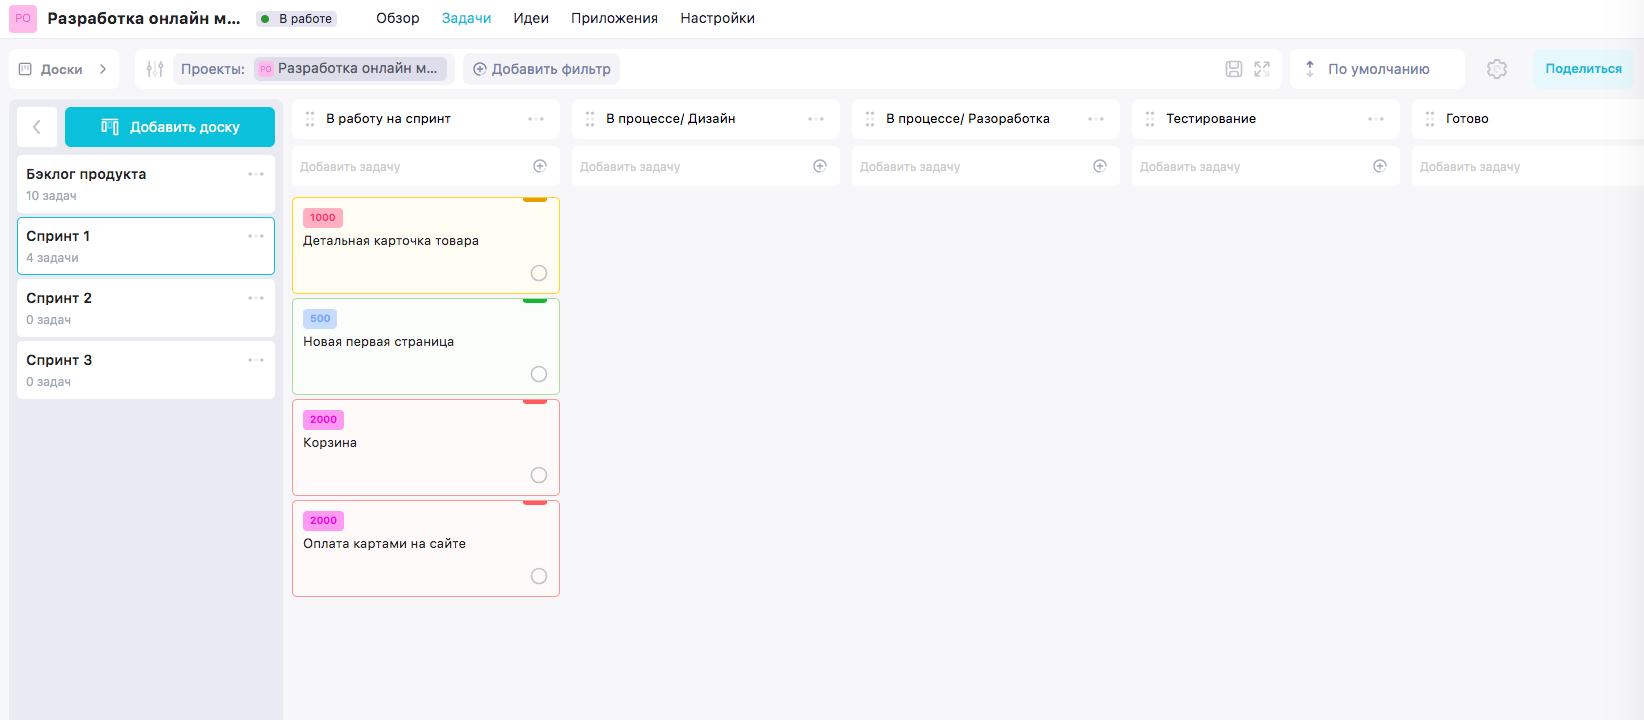Screen dimensions: 1644x720
Task: Open Оплата картами на сайте card
Action: tap(426, 548)
